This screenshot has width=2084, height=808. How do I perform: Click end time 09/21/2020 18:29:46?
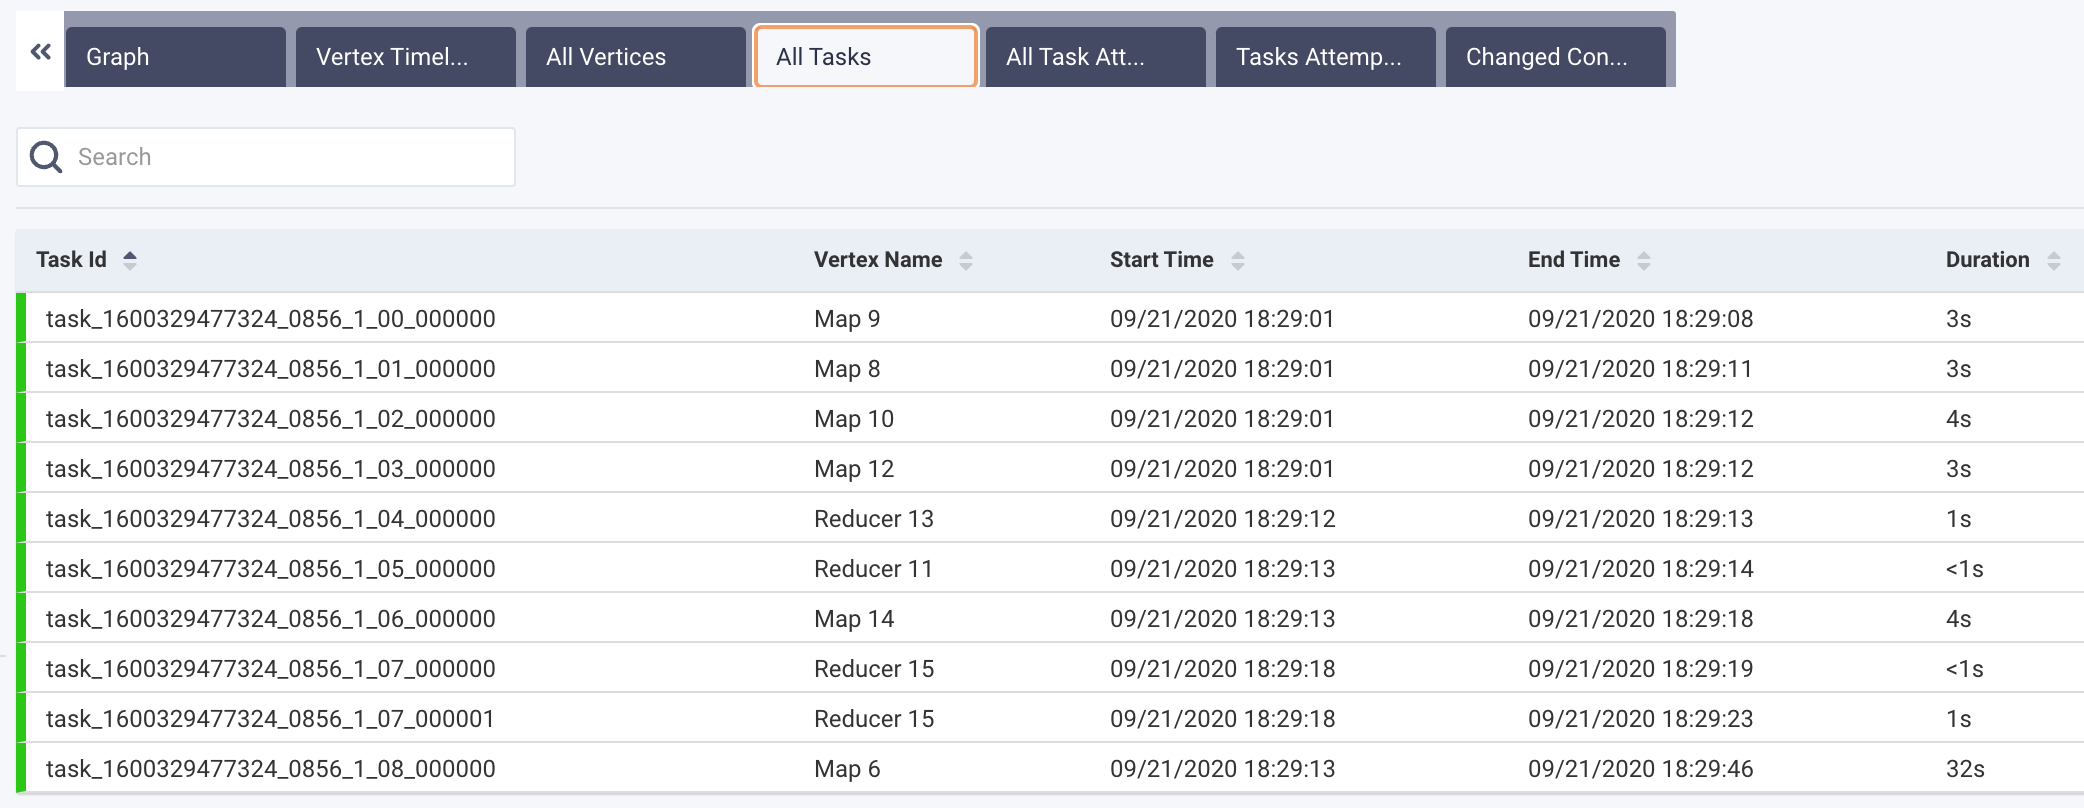(x=1641, y=769)
